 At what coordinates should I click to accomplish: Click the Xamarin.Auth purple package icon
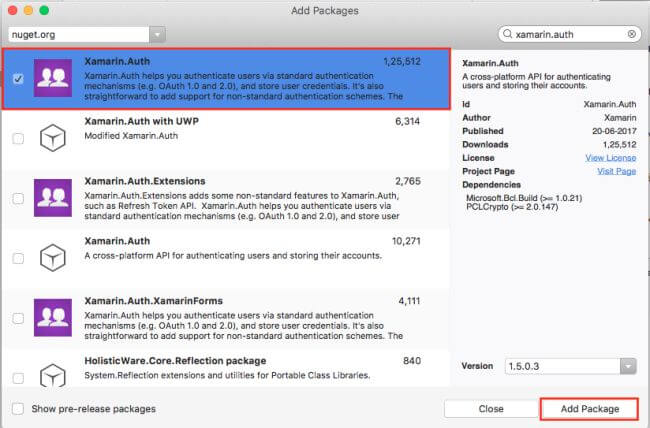tap(52, 78)
